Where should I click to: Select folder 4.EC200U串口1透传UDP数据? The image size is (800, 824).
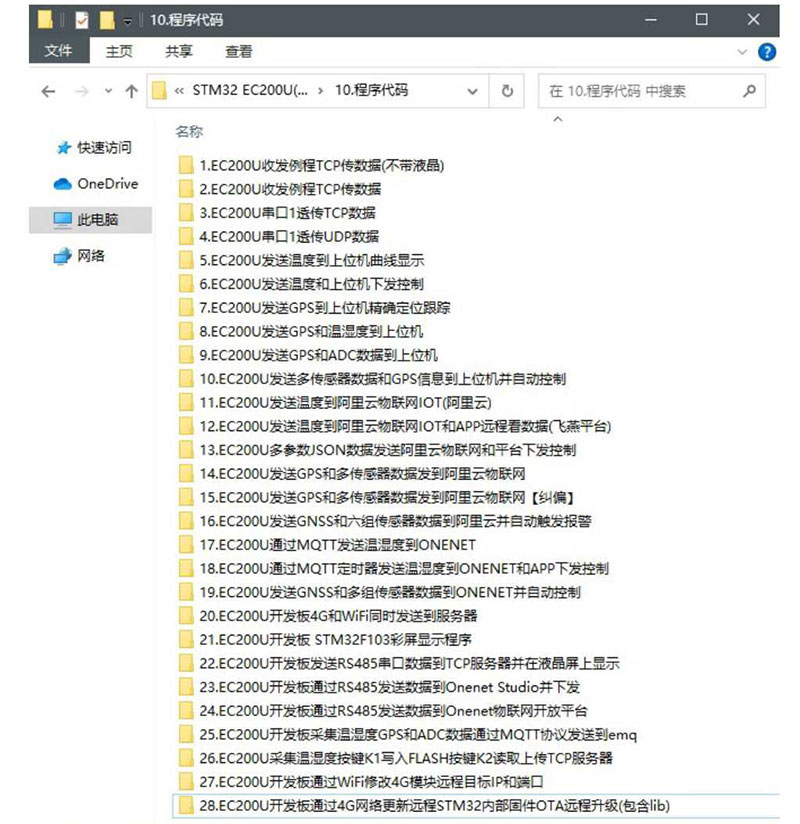(x=289, y=236)
